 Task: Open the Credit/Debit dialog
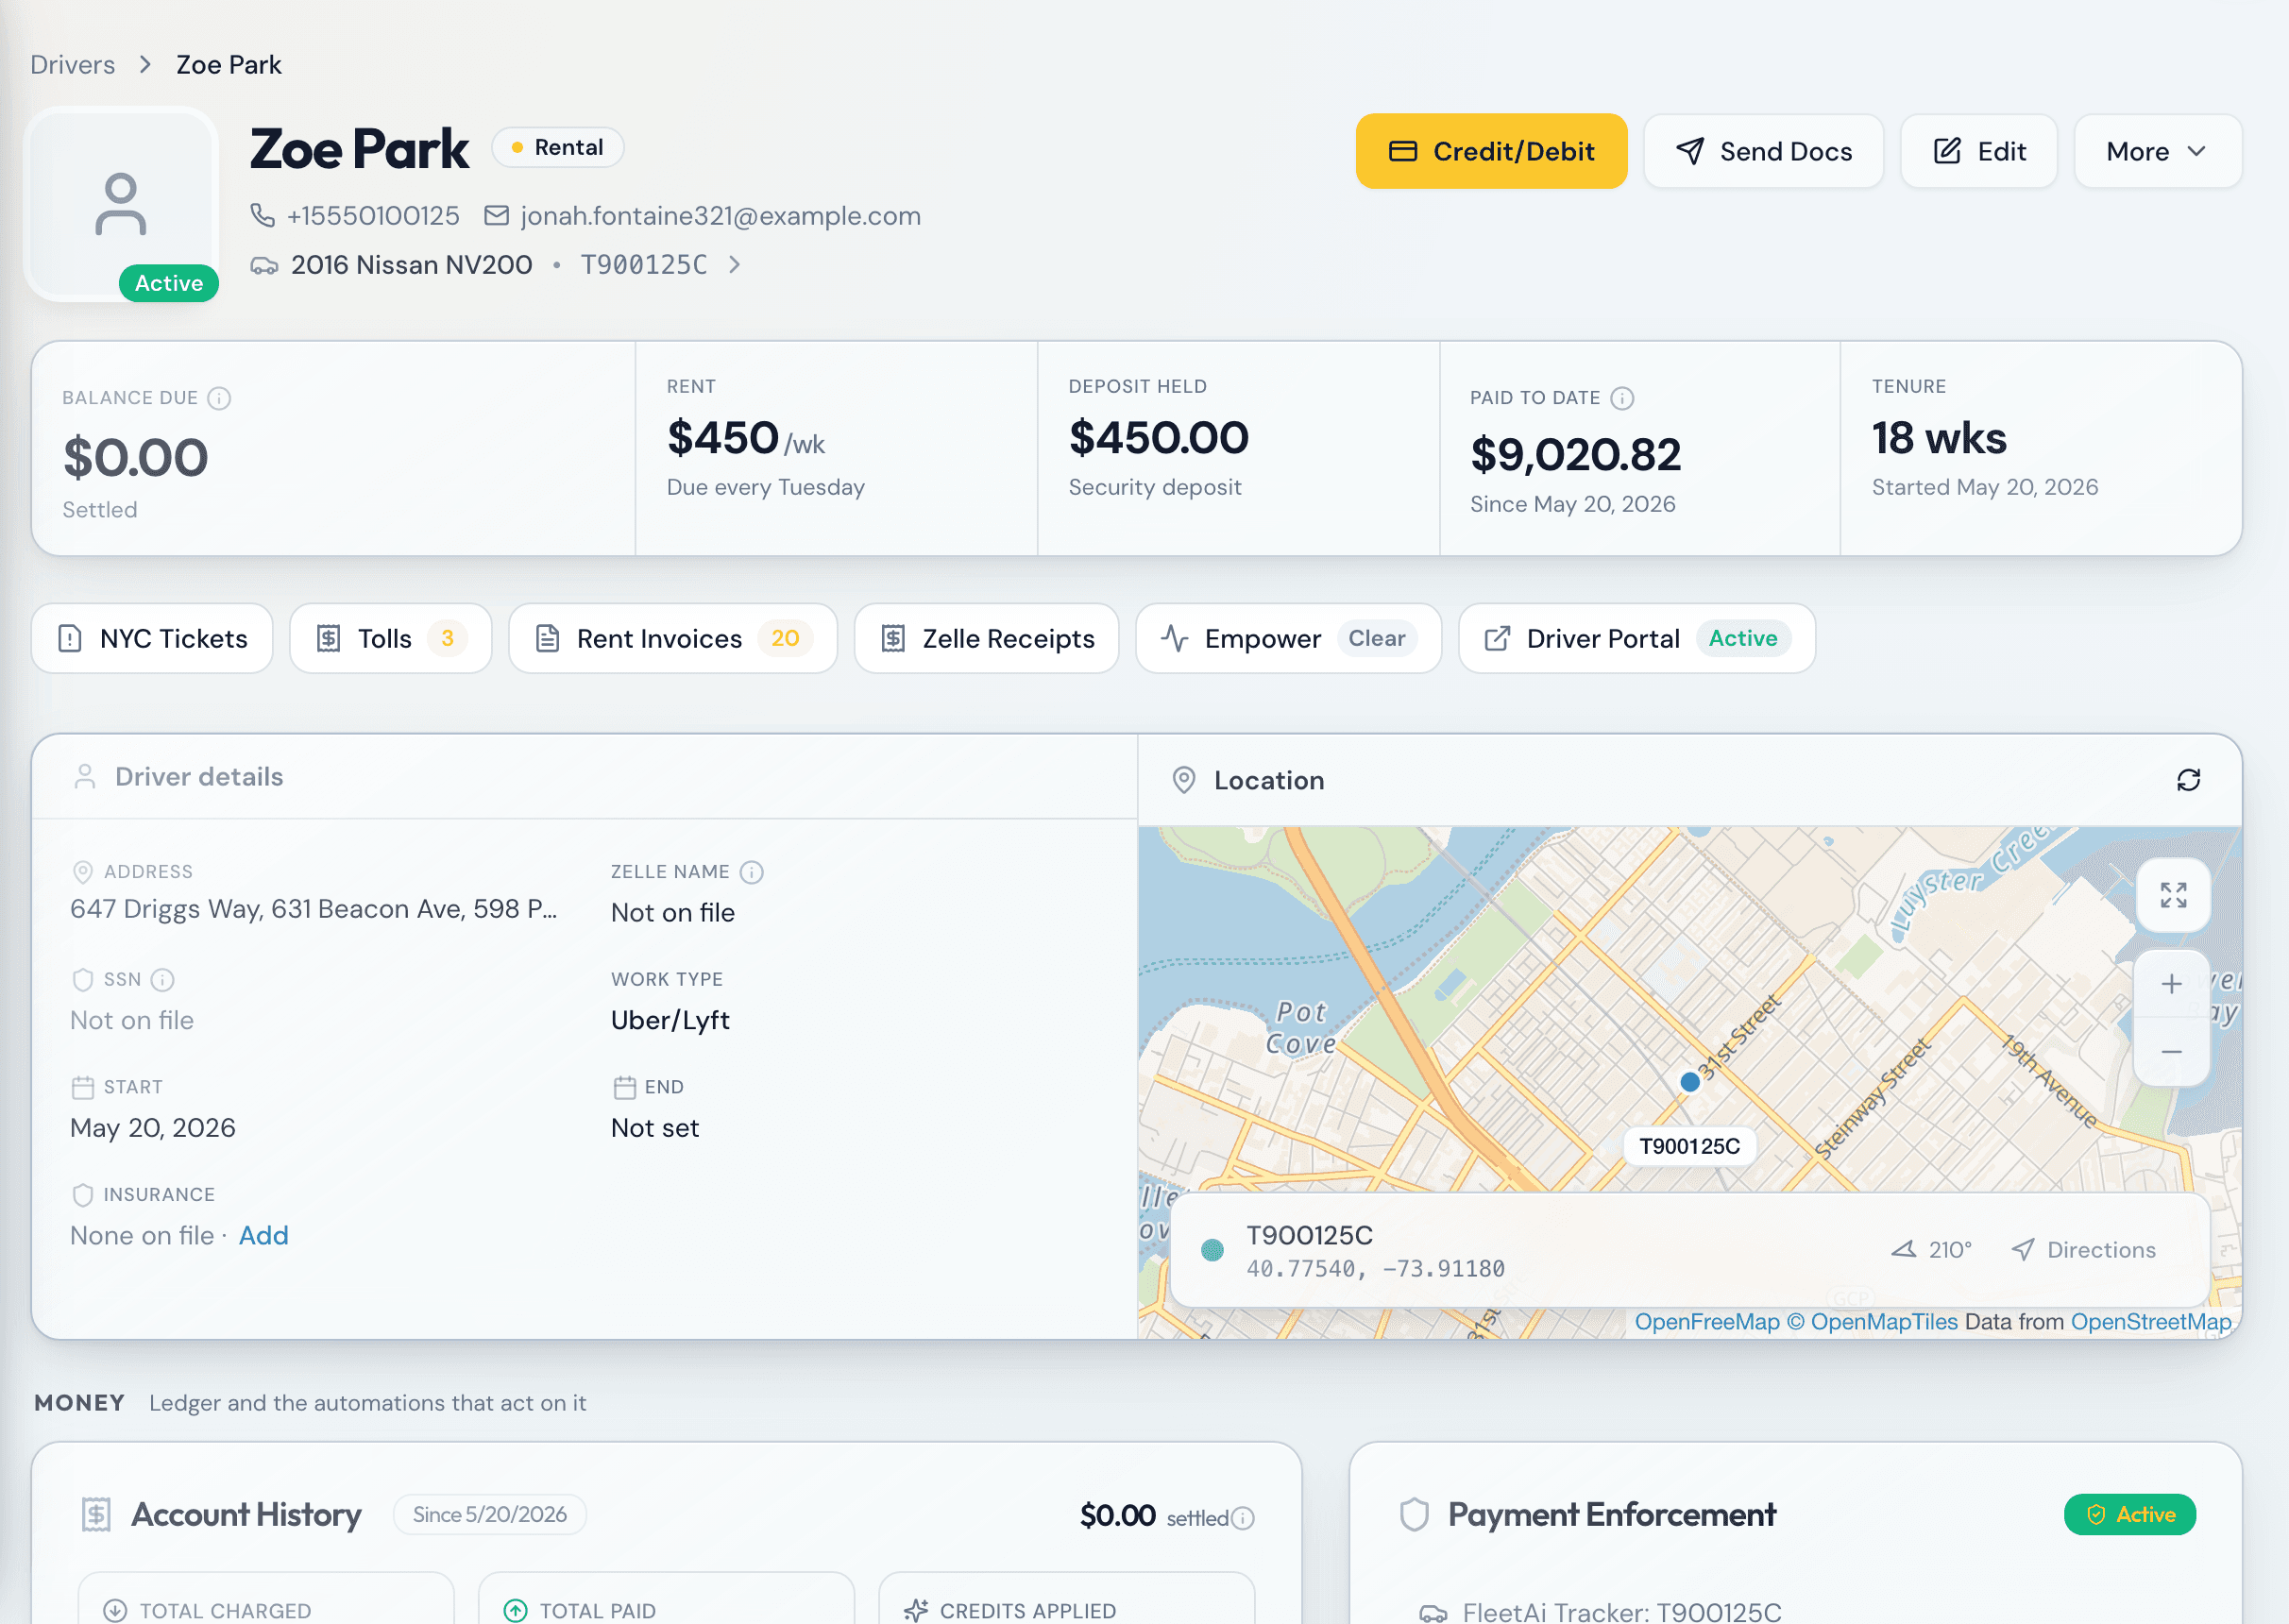coord(1490,151)
